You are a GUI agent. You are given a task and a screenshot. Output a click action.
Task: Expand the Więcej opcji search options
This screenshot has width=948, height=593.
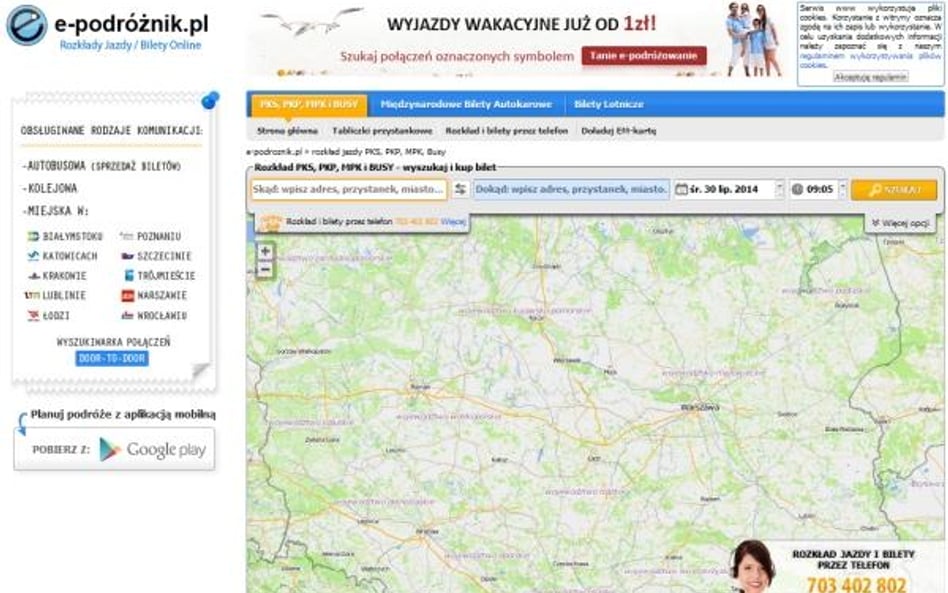coord(904,220)
